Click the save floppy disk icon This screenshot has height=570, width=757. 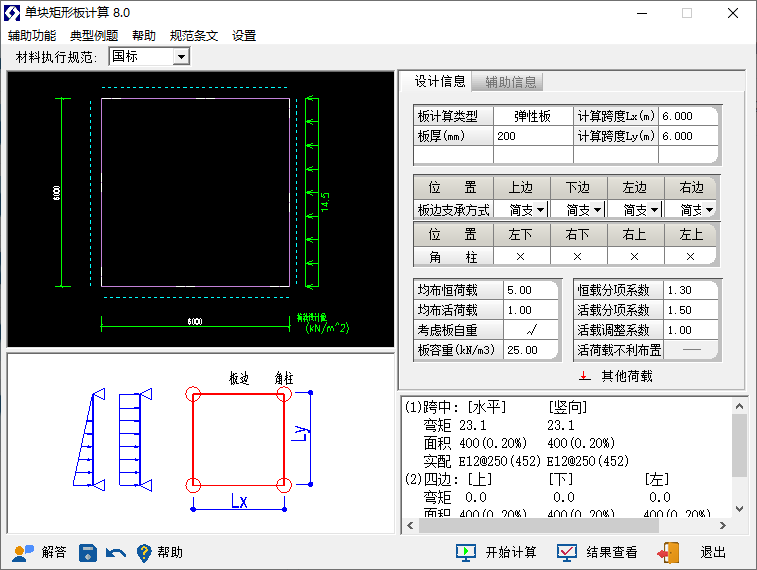click(88, 553)
